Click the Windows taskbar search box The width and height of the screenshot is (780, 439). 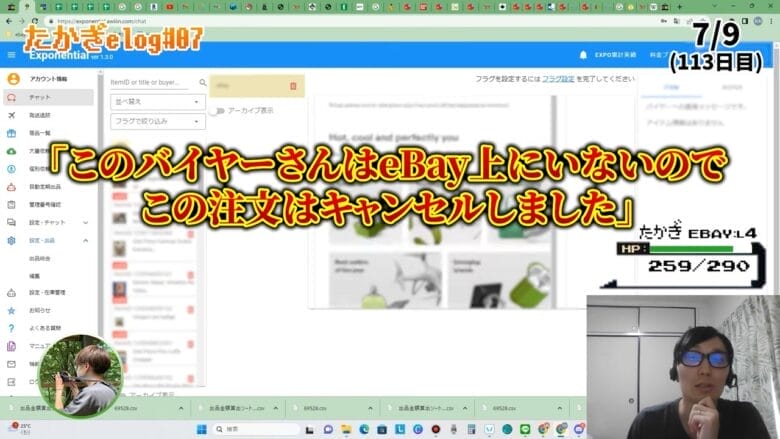[256, 429]
